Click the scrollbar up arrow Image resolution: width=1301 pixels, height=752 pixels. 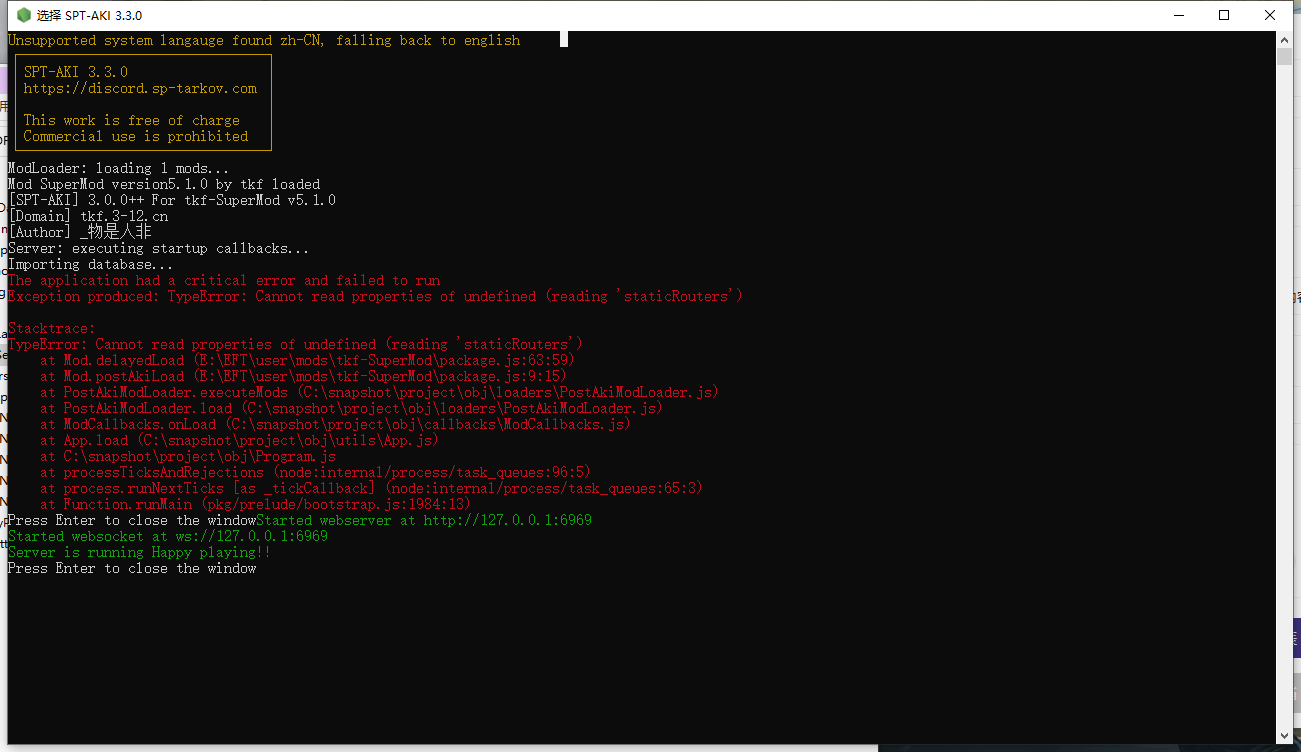pyautogui.click(x=1285, y=38)
